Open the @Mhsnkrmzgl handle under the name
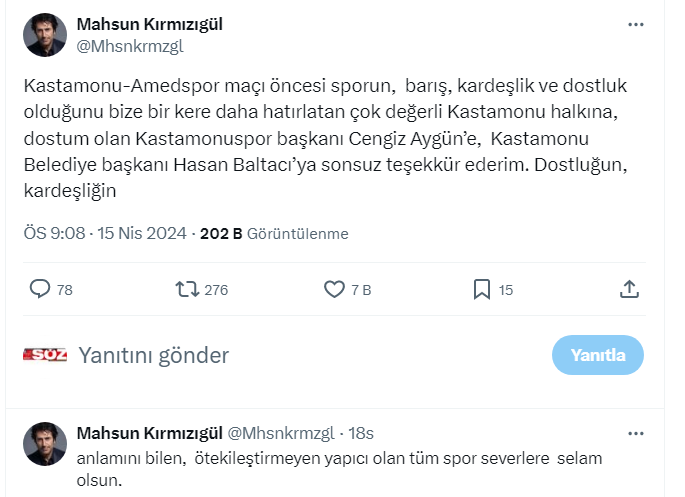Screen dimensions: 685x497 pos(130,45)
